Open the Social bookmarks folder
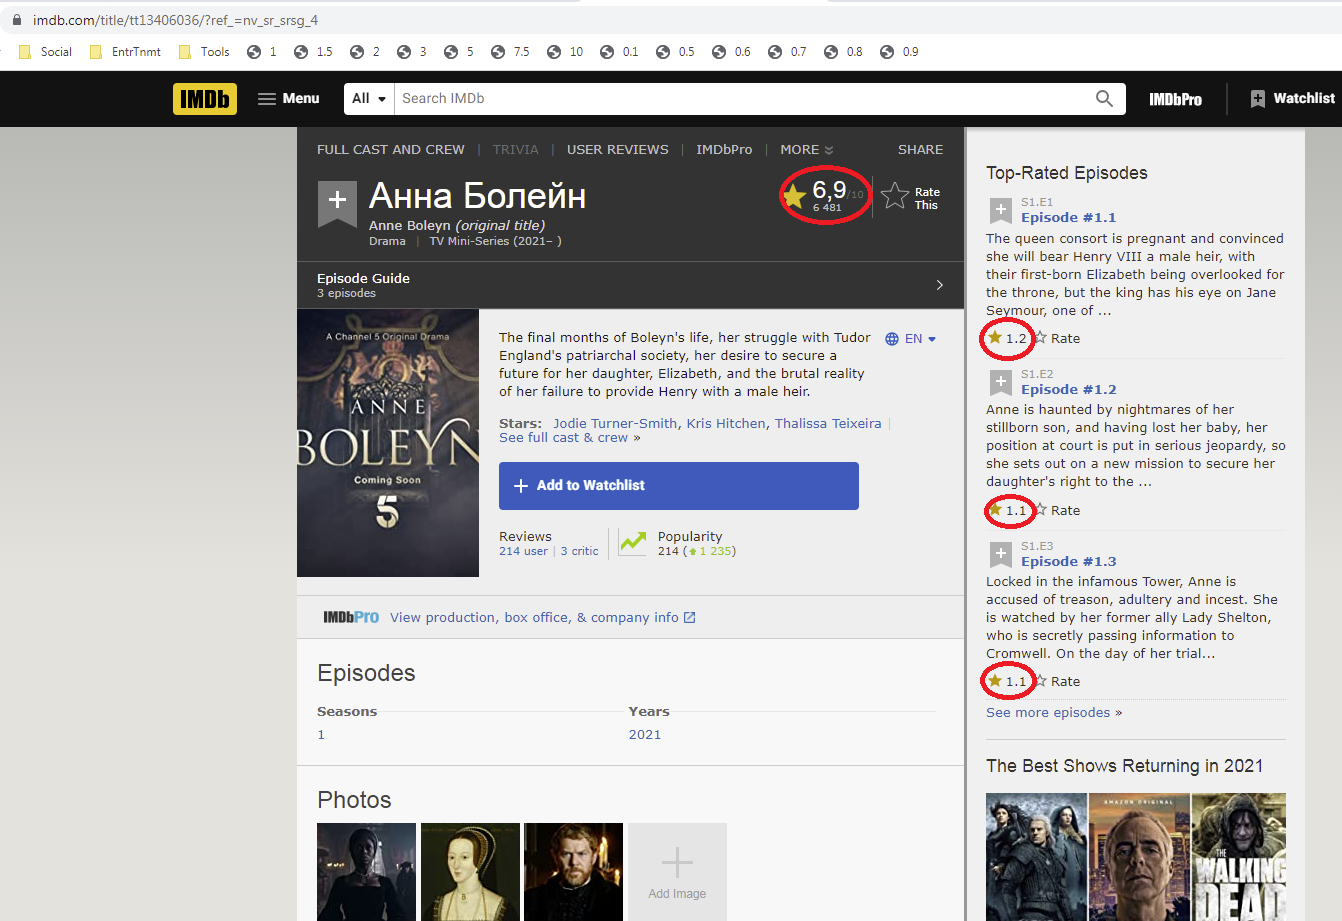 click(x=46, y=52)
